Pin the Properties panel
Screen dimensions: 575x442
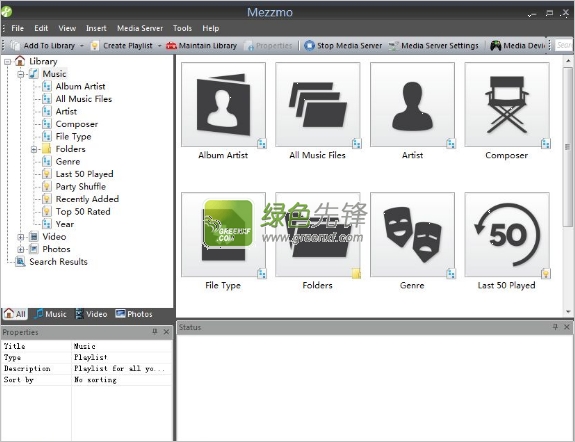coord(155,332)
